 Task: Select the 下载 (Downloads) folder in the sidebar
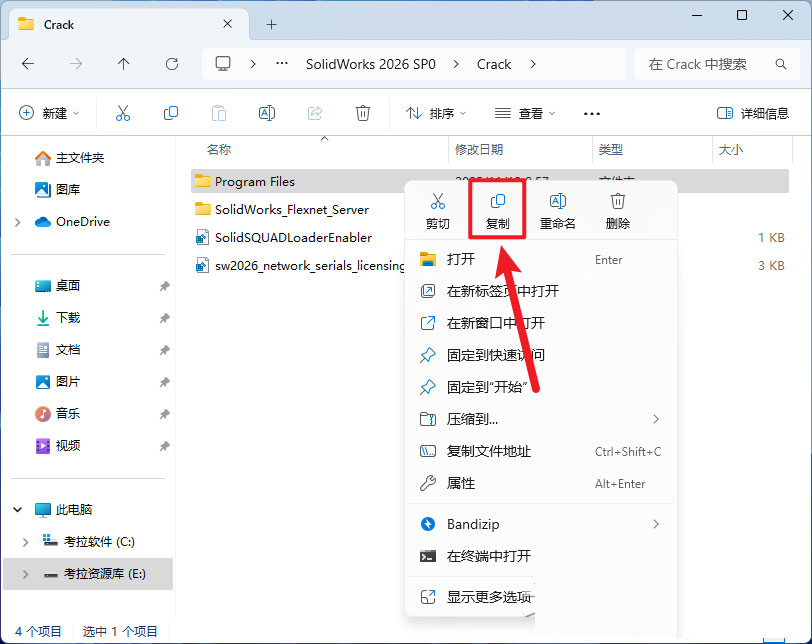pyautogui.click(x=68, y=317)
